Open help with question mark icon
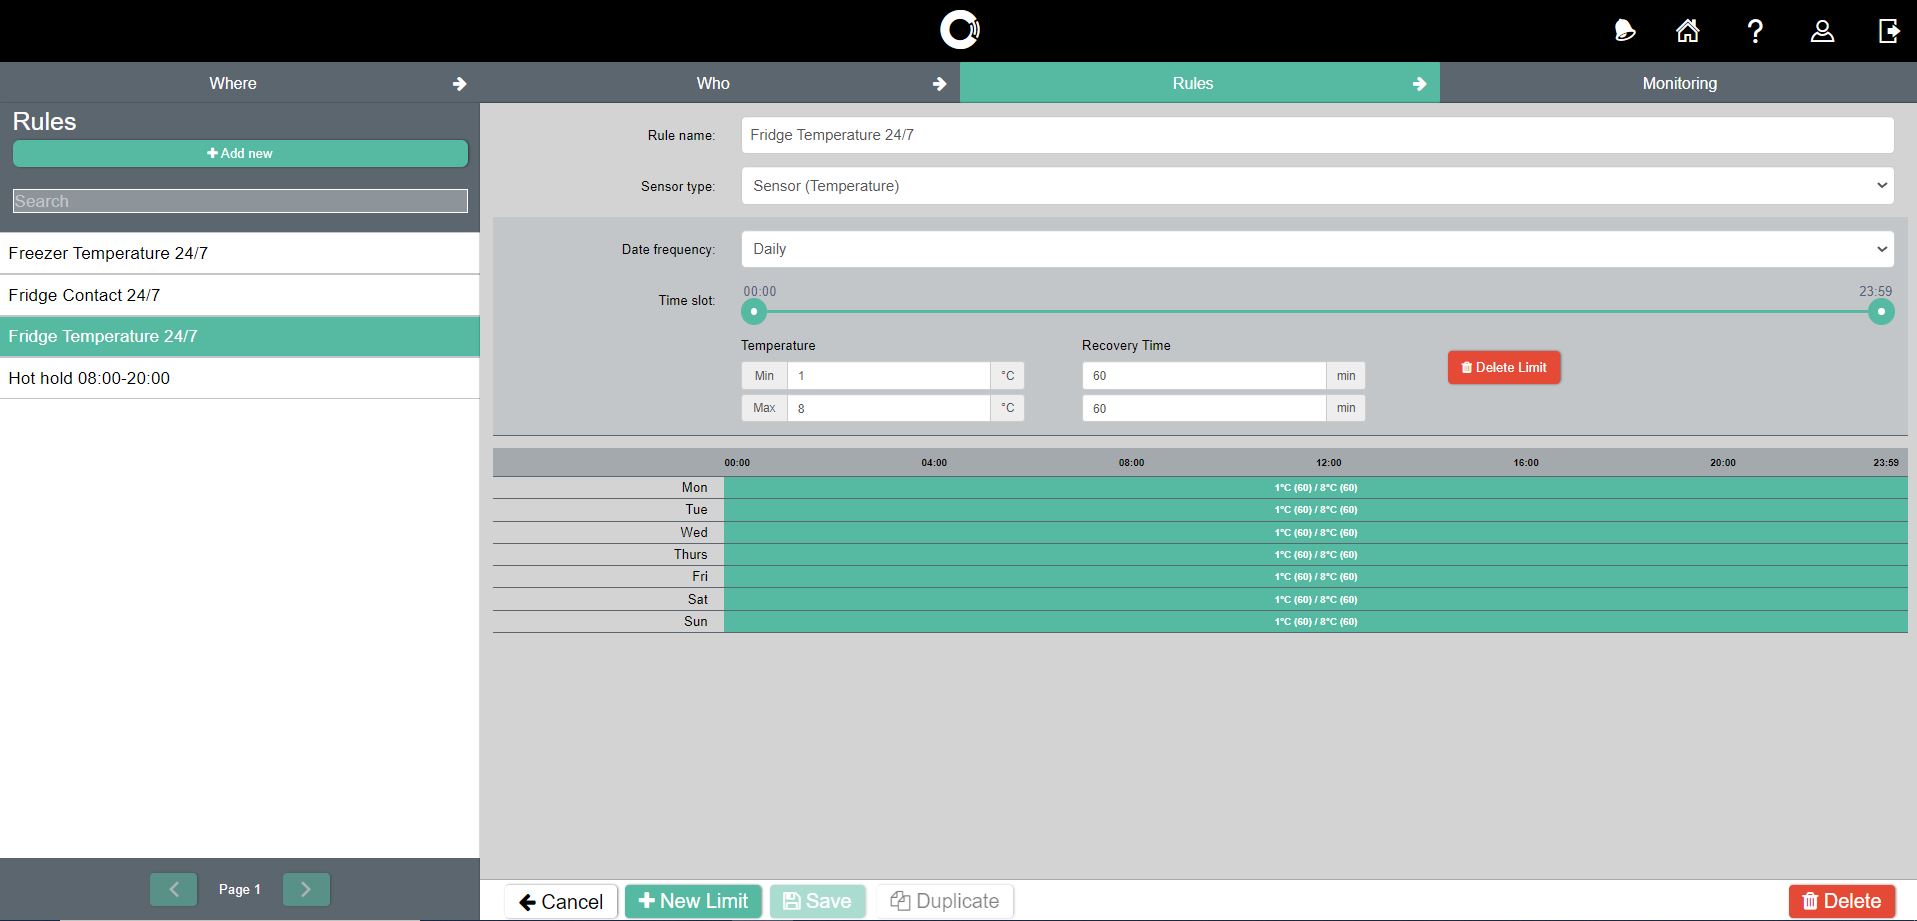Image resolution: width=1917 pixels, height=921 pixels. (x=1755, y=31)
